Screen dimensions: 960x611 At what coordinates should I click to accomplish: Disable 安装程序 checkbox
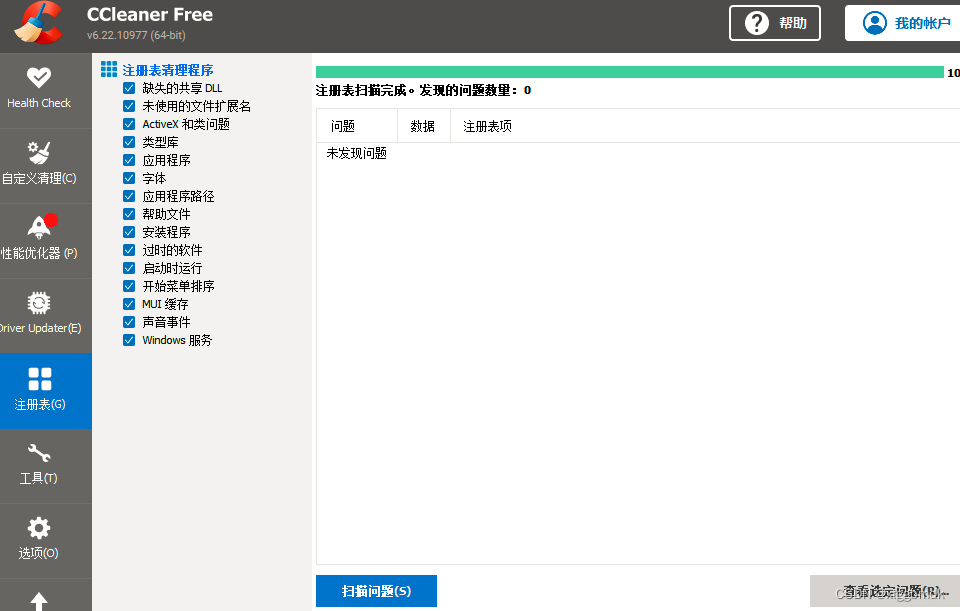point(129,232)
